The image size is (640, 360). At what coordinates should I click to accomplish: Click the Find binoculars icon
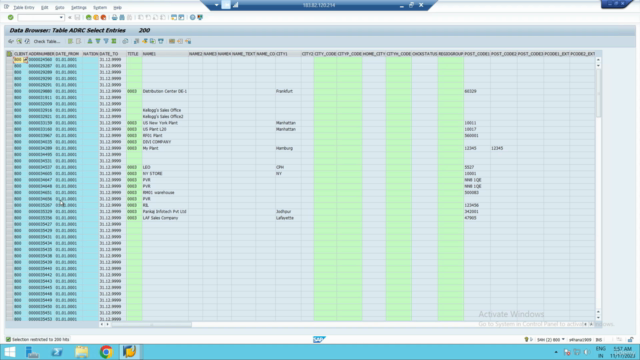pyautogui.click(x=122, y=18)
